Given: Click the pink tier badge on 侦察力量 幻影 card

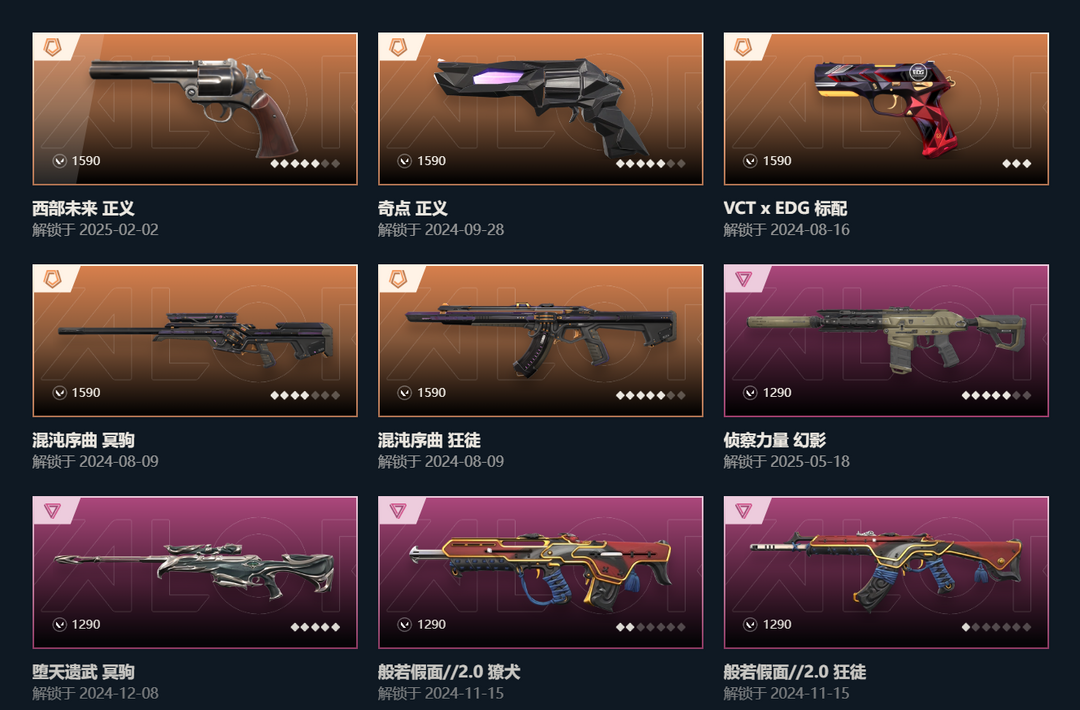Looking at the screenshot, I should [744, 278].
